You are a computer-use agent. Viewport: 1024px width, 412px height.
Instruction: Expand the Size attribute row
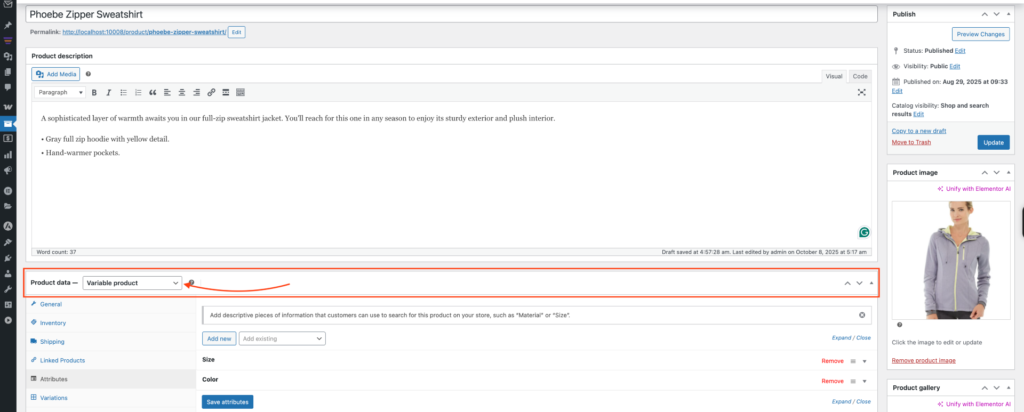pyautogui.click(x=864, y=359)
